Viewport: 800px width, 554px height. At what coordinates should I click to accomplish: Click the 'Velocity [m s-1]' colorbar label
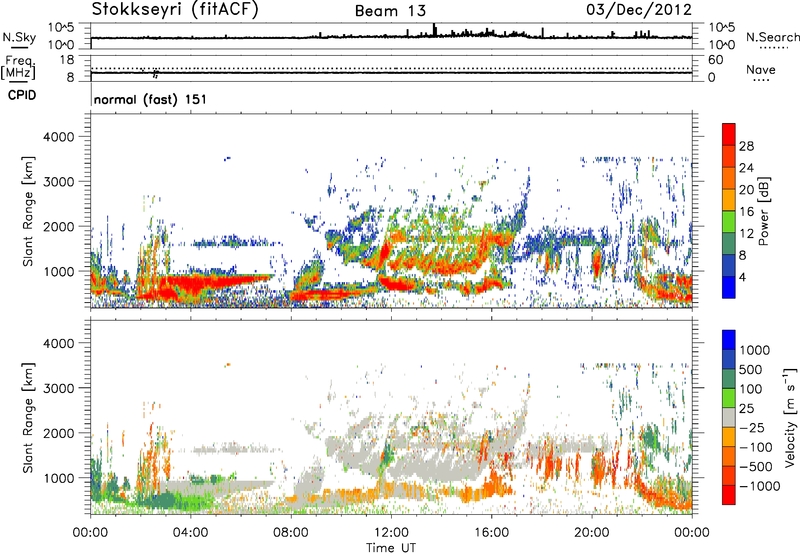click(790, 417)
